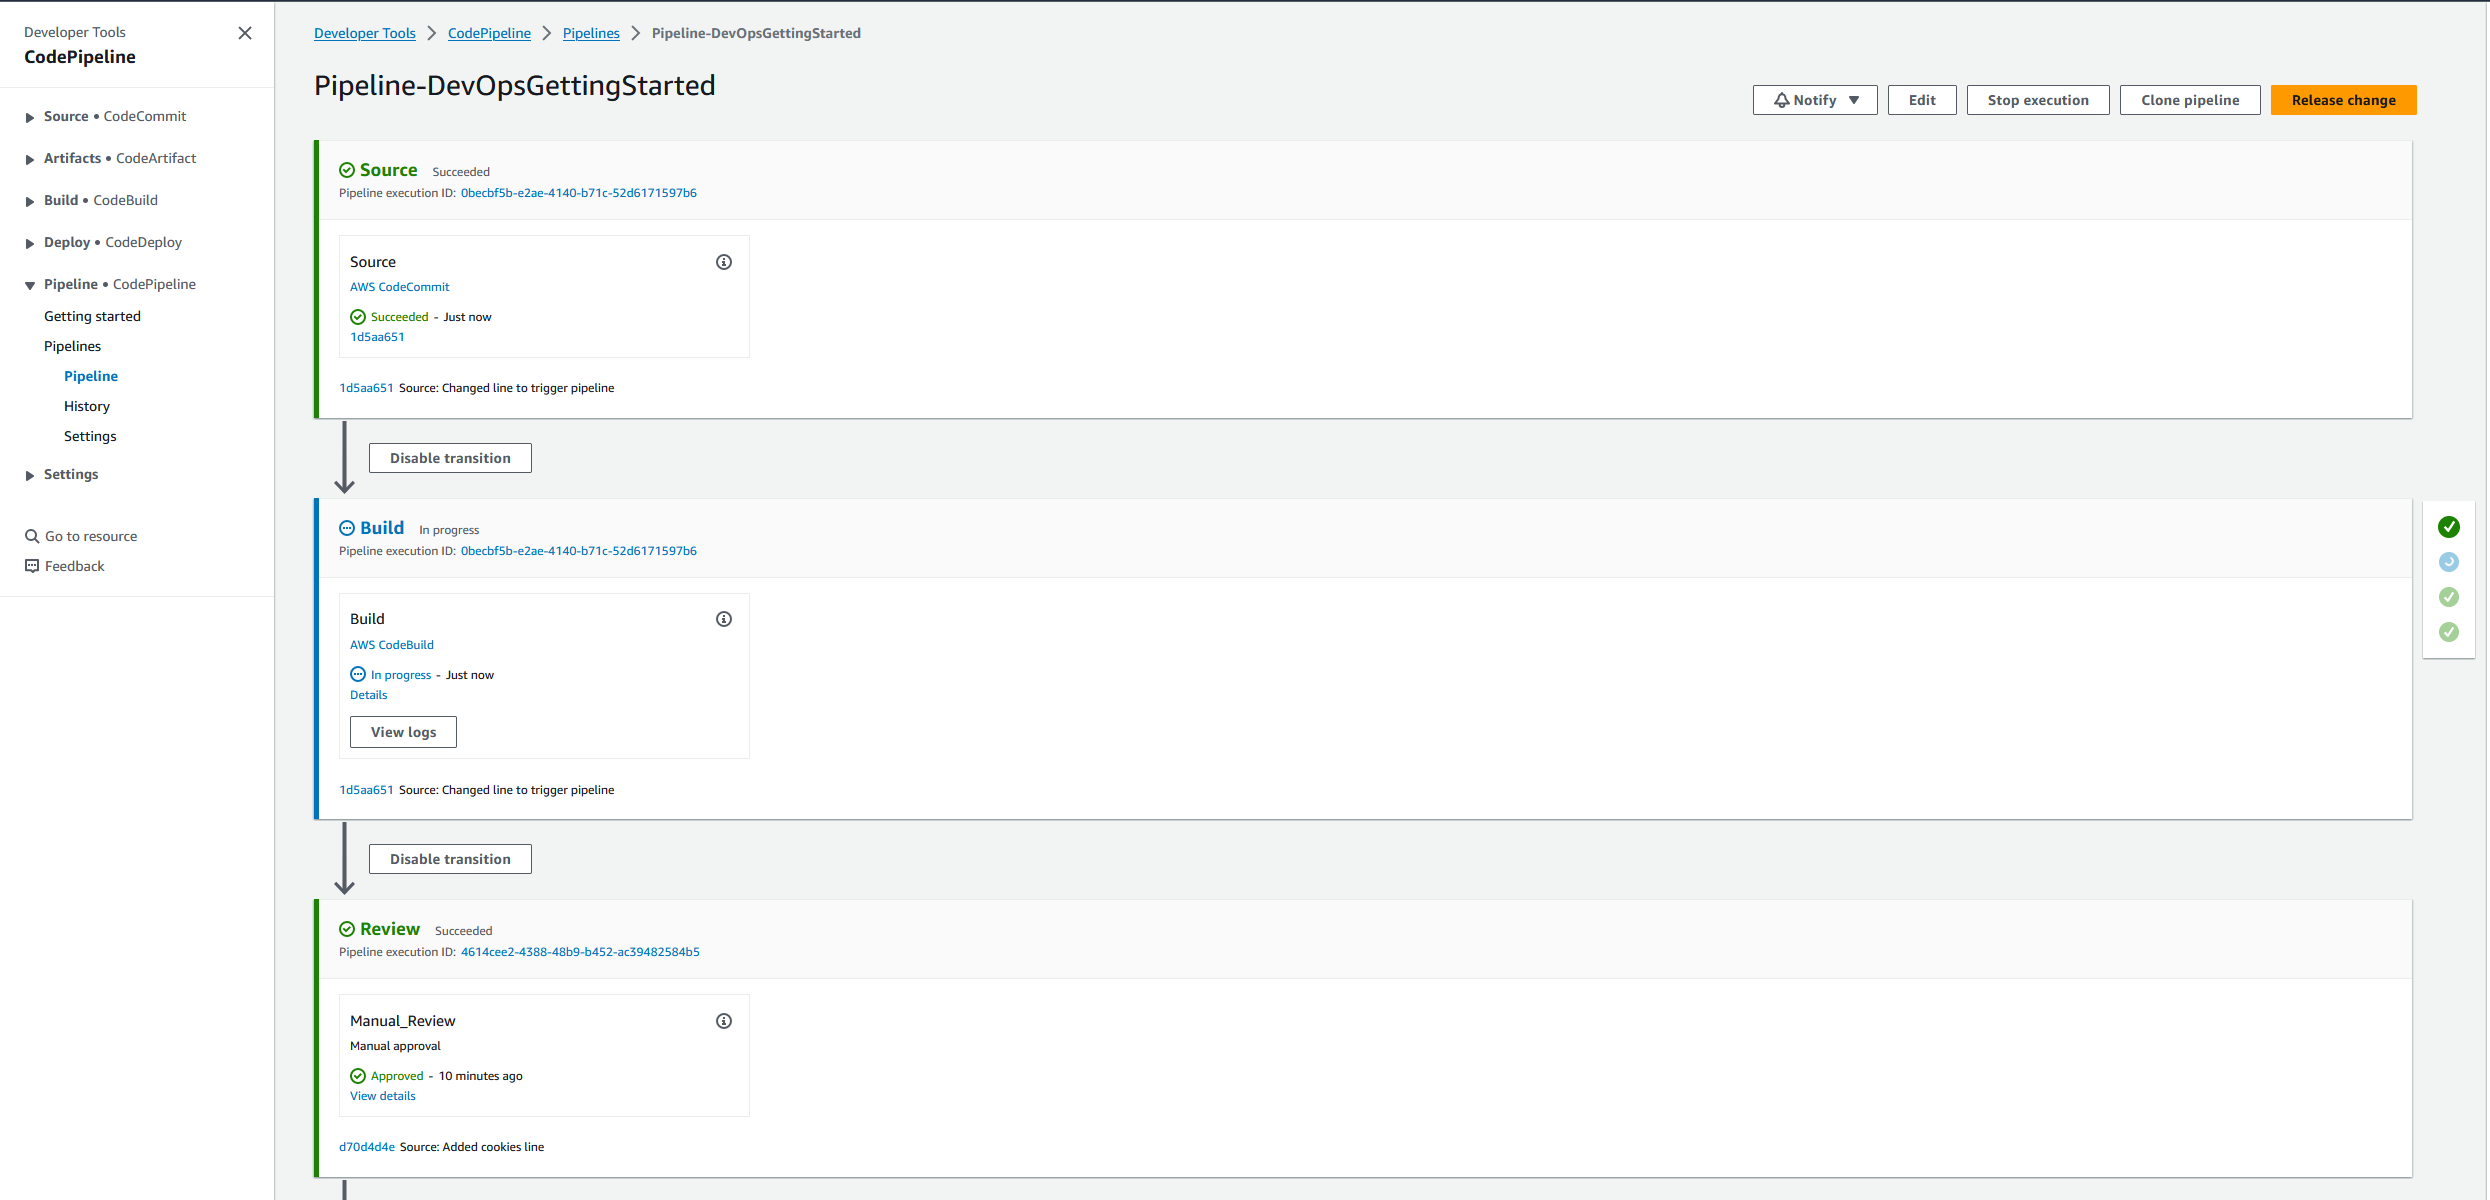The image size is (2490, 1200).
Task: Click the Build action info icon
Action: [724, 619]
